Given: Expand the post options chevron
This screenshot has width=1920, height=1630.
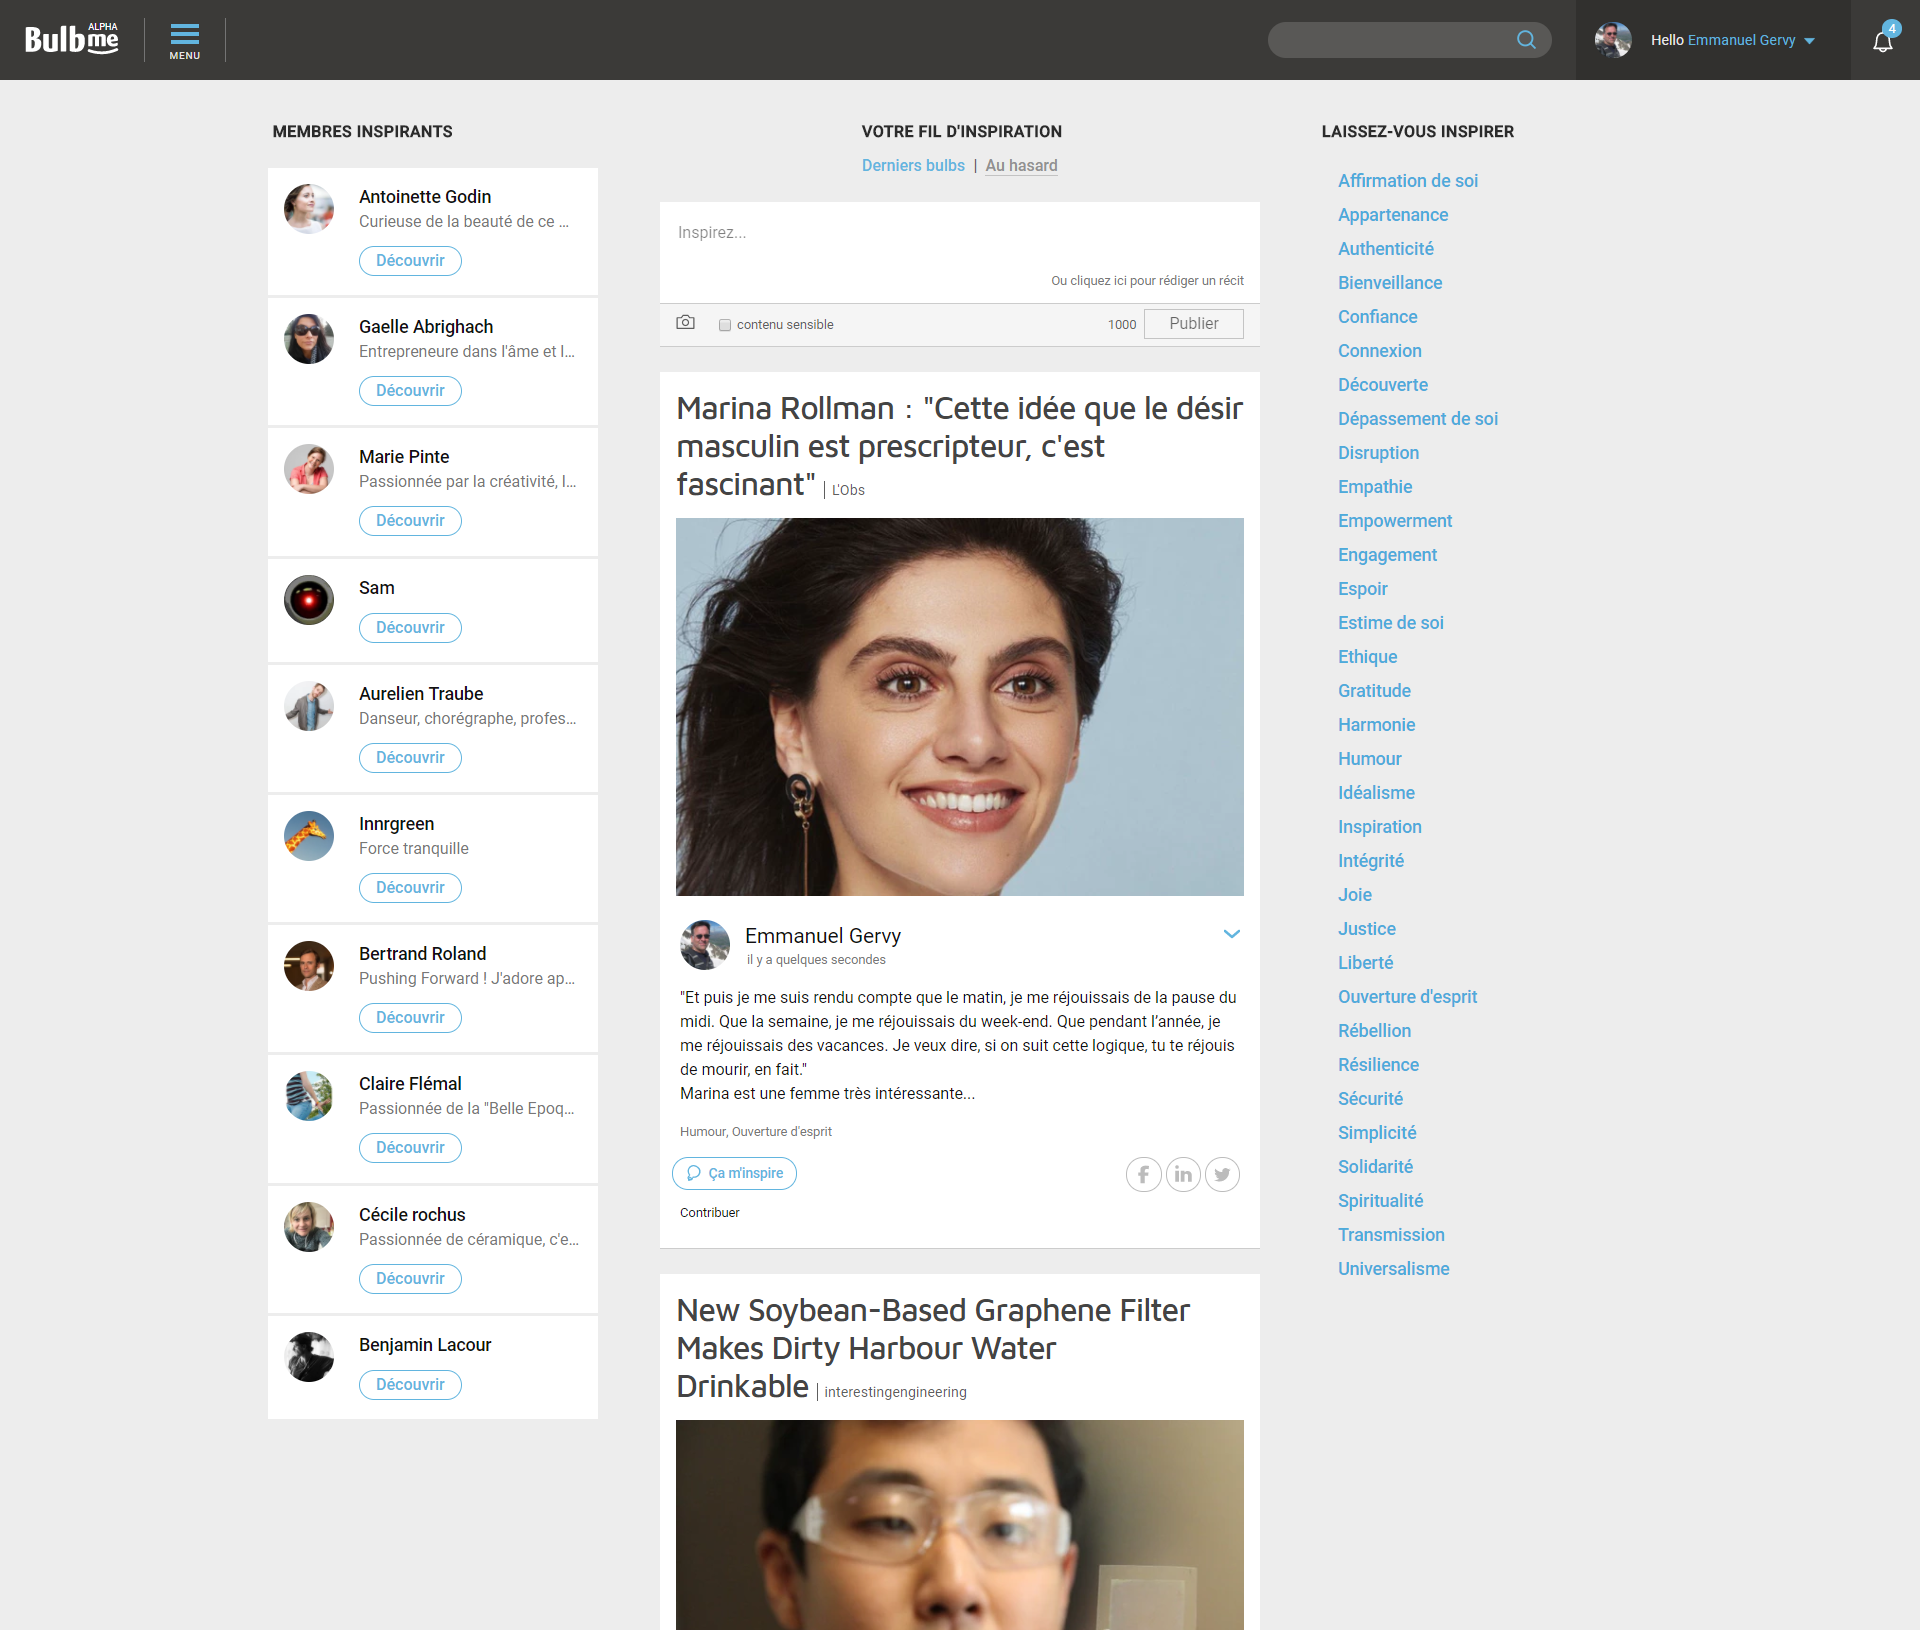Looking at the screenshot, I should click(x=1232, y=934).
